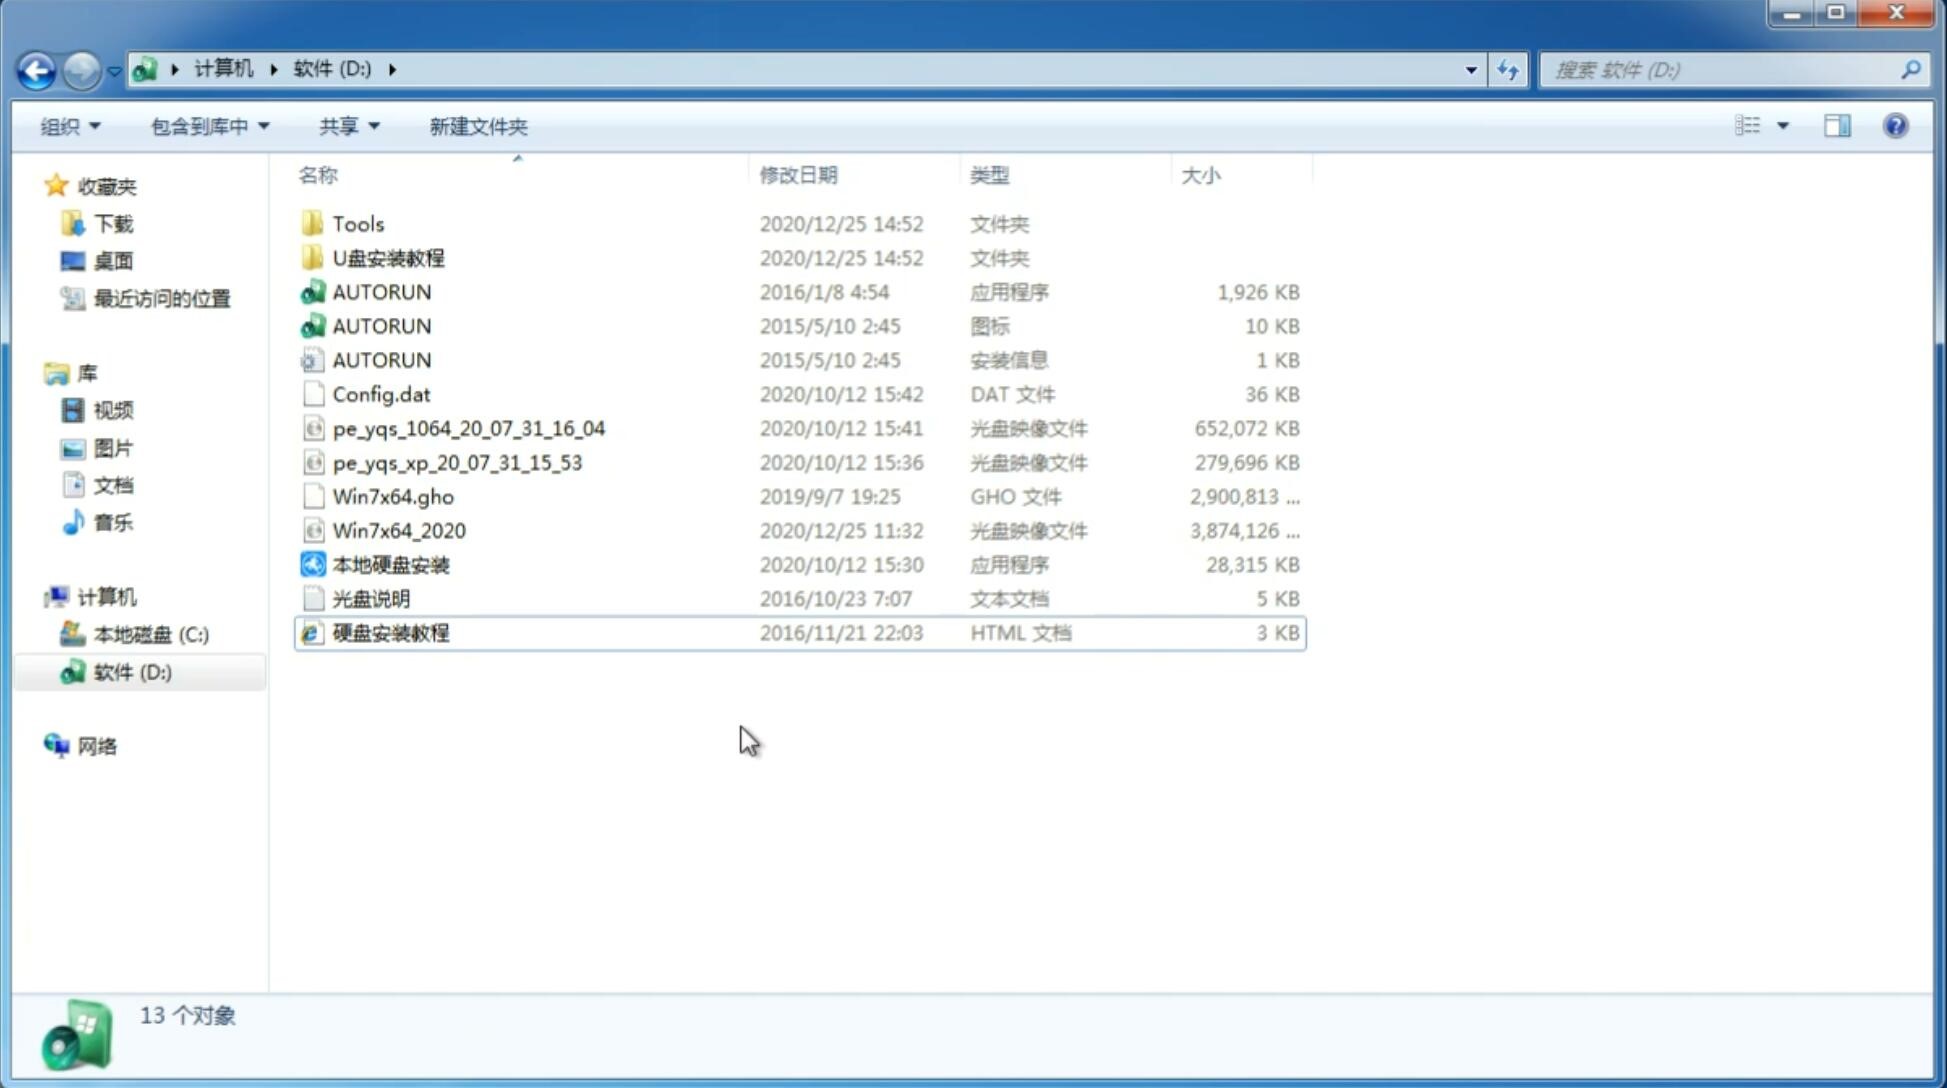Select 软件 (D:) drive in sidebar
The width and height of the screenshot is (1947, 1088).
pos(132,672)
